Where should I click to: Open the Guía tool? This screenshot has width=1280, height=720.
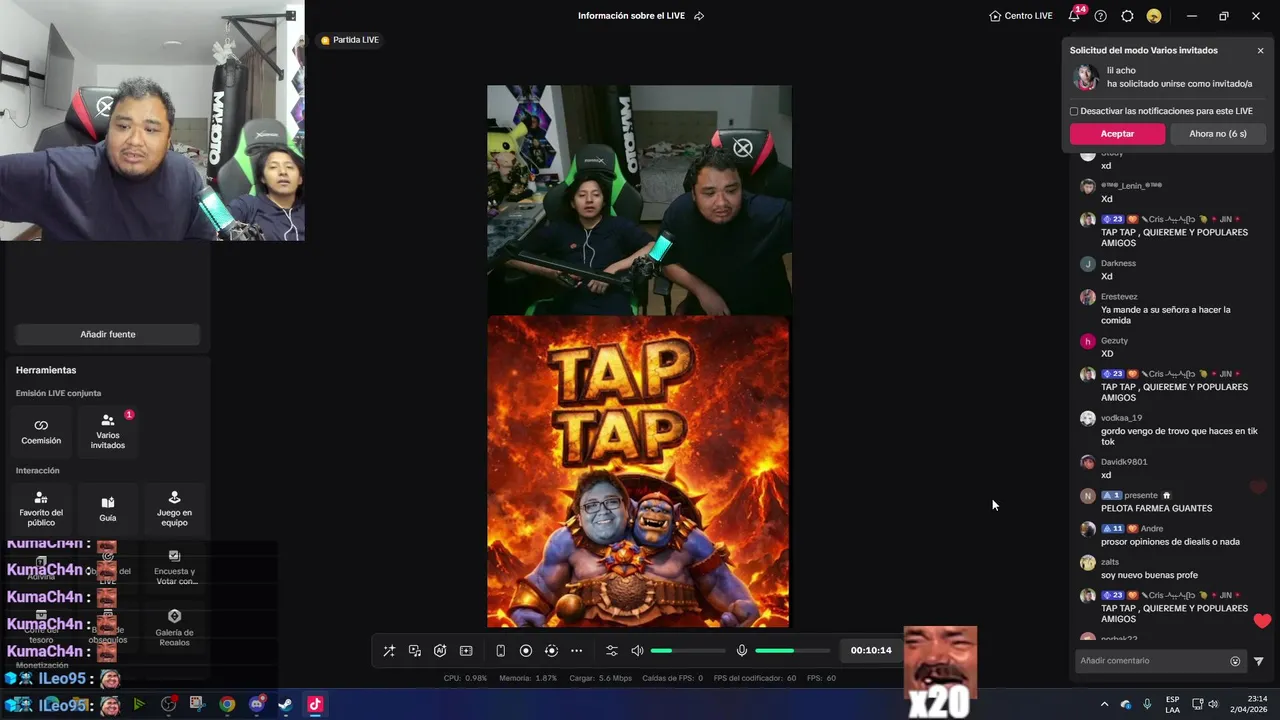point(108,509)
